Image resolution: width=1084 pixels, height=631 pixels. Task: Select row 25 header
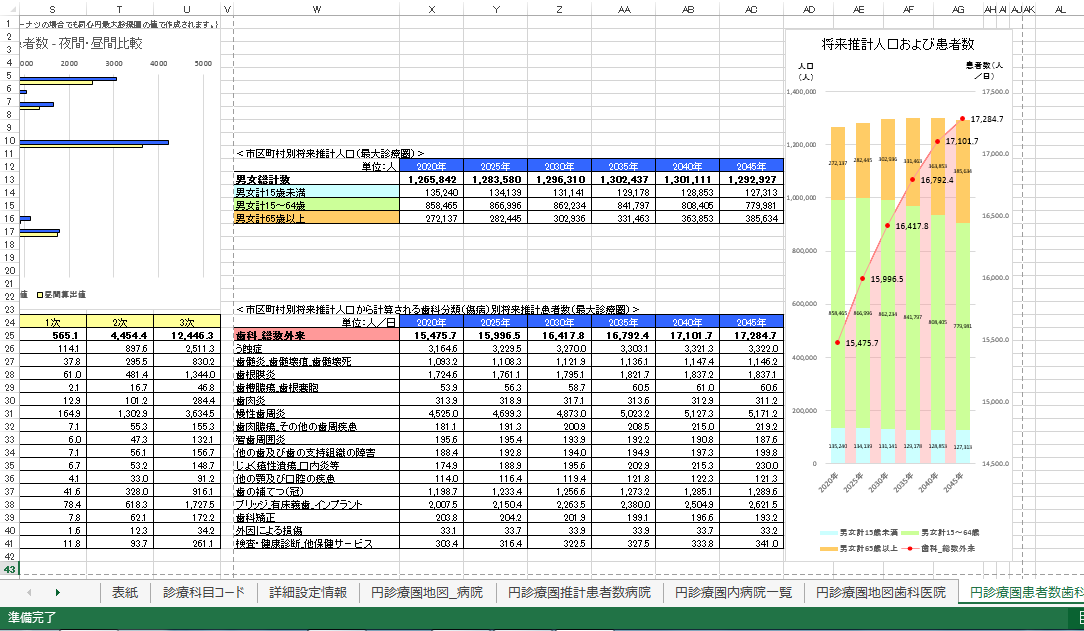point(10,335)
